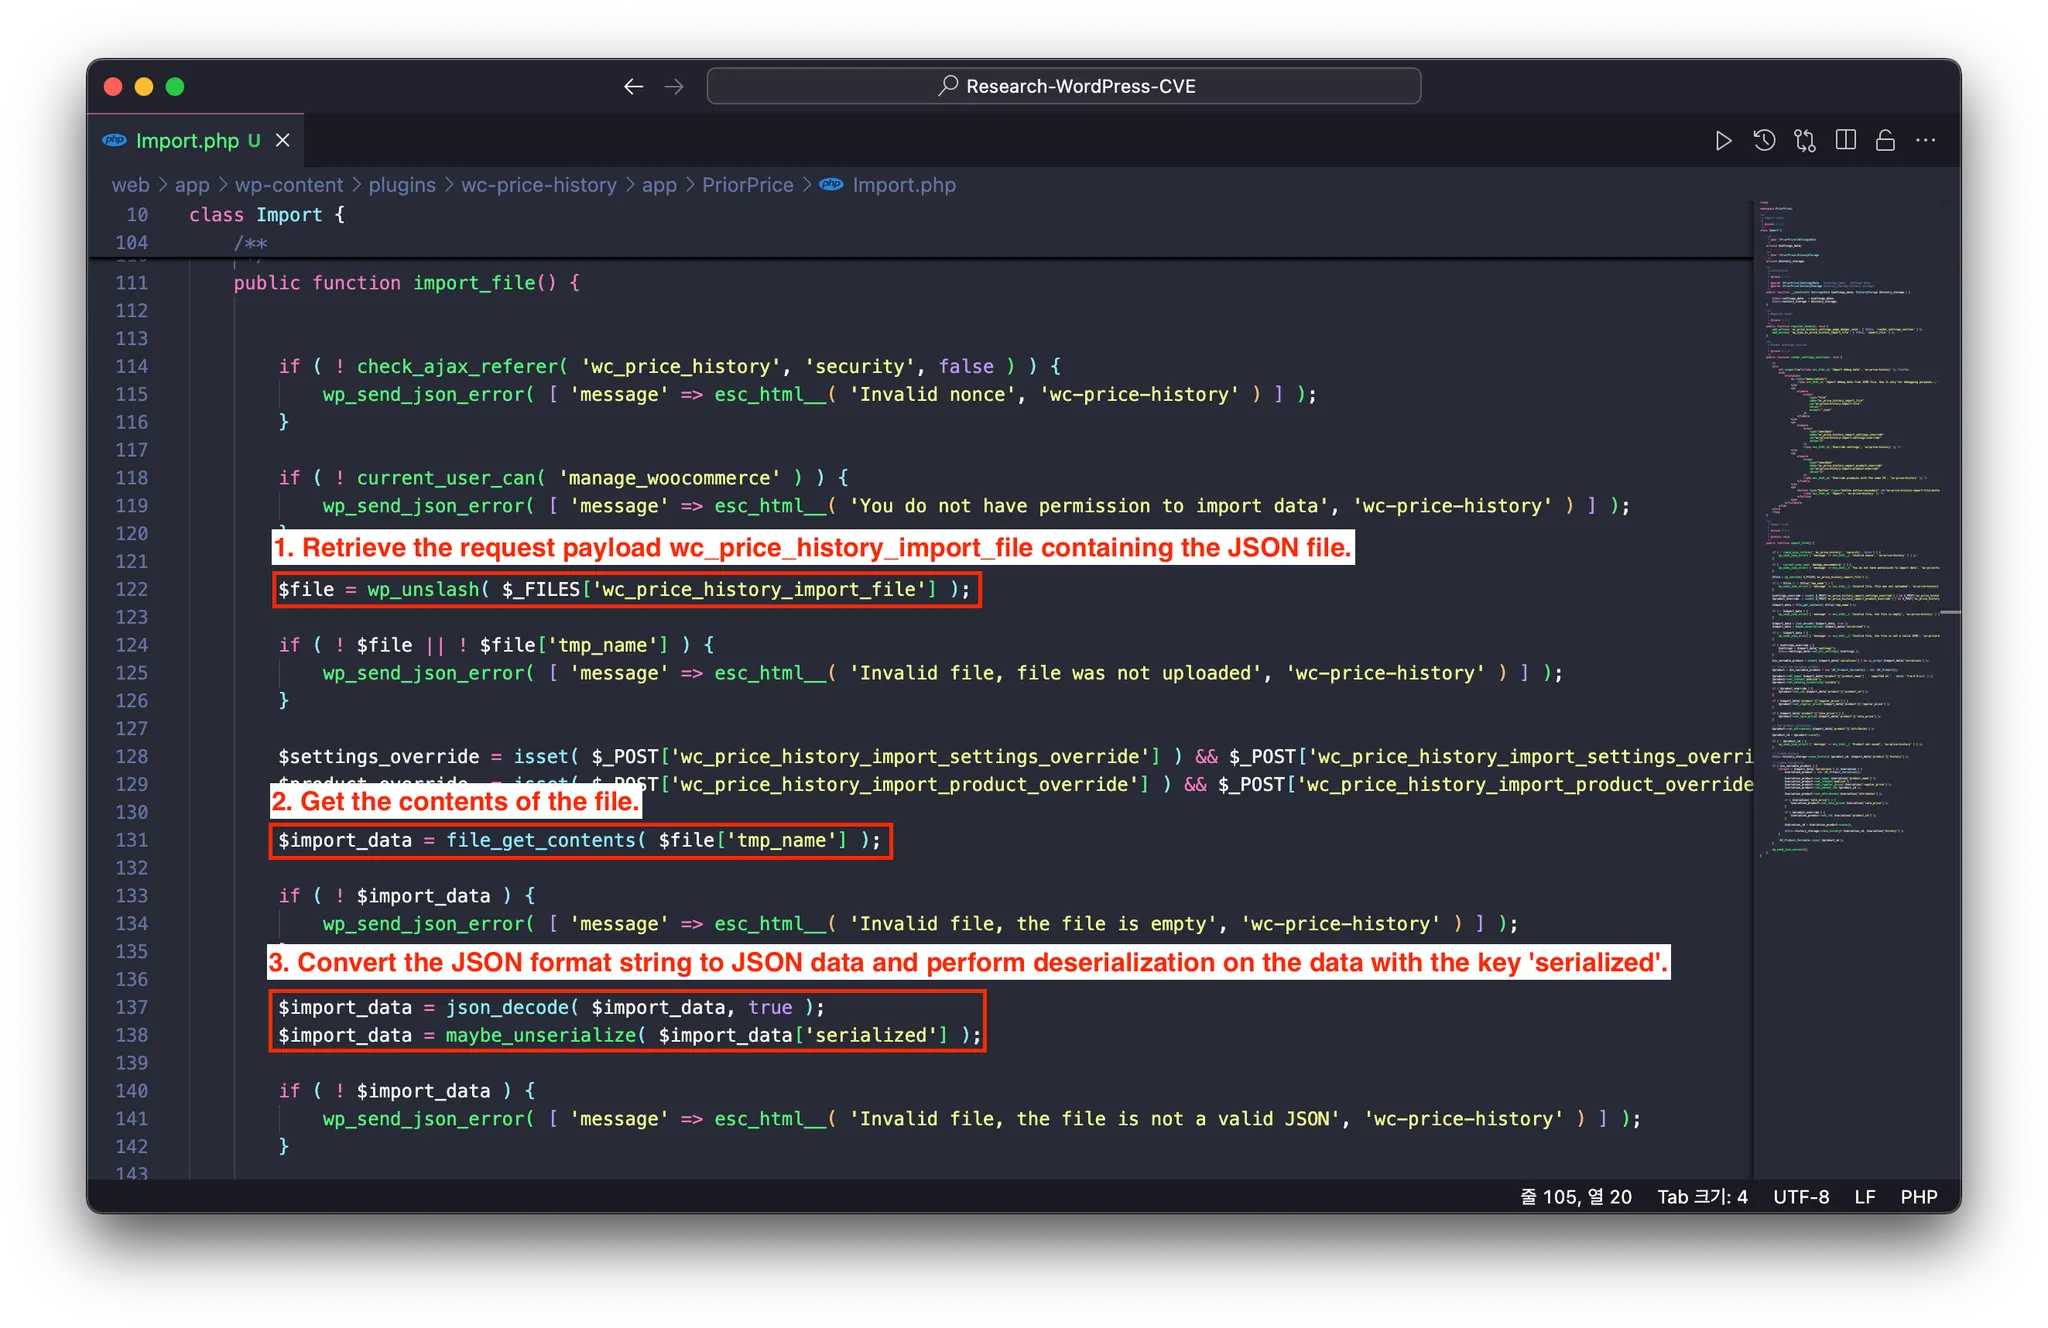Screen dimensions: 2048x1328
Task: Click the Run play icon
Action: 1723,141
